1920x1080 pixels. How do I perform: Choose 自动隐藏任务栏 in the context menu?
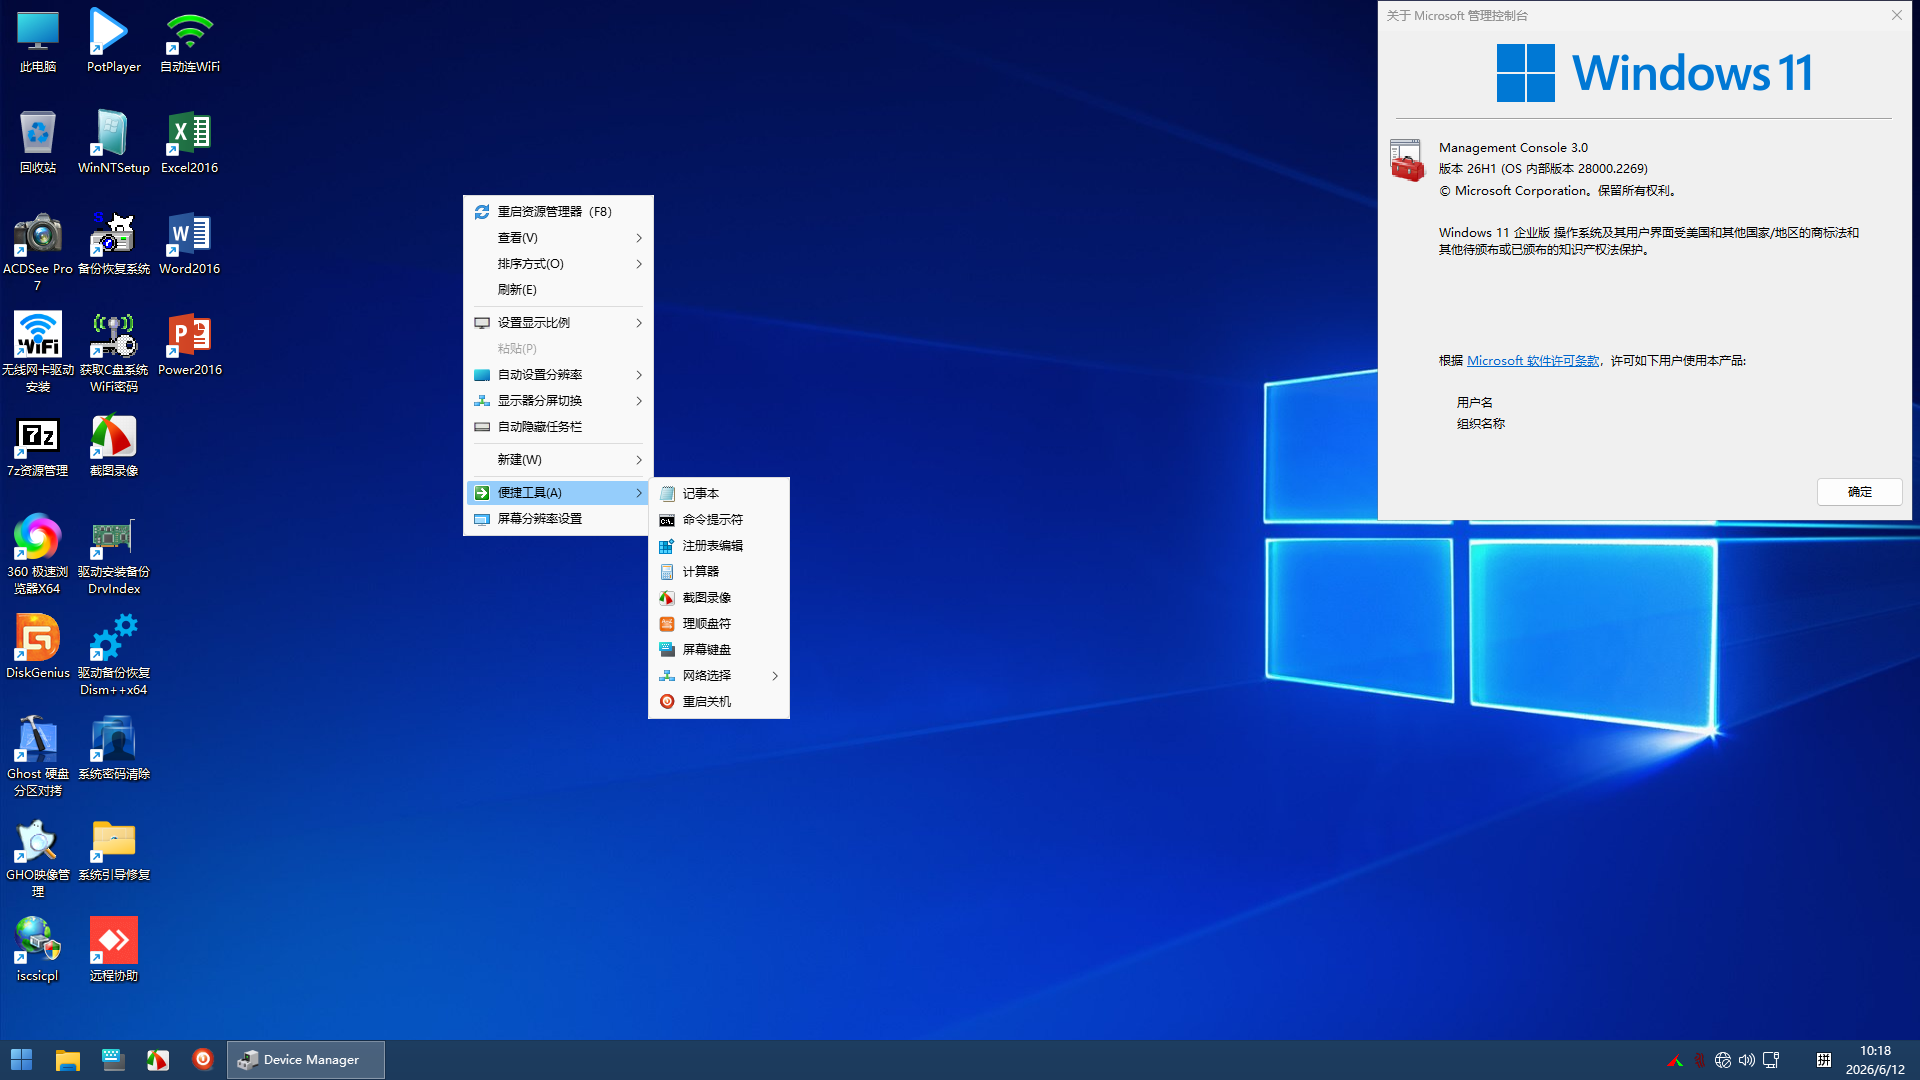[x=558, y=427]
